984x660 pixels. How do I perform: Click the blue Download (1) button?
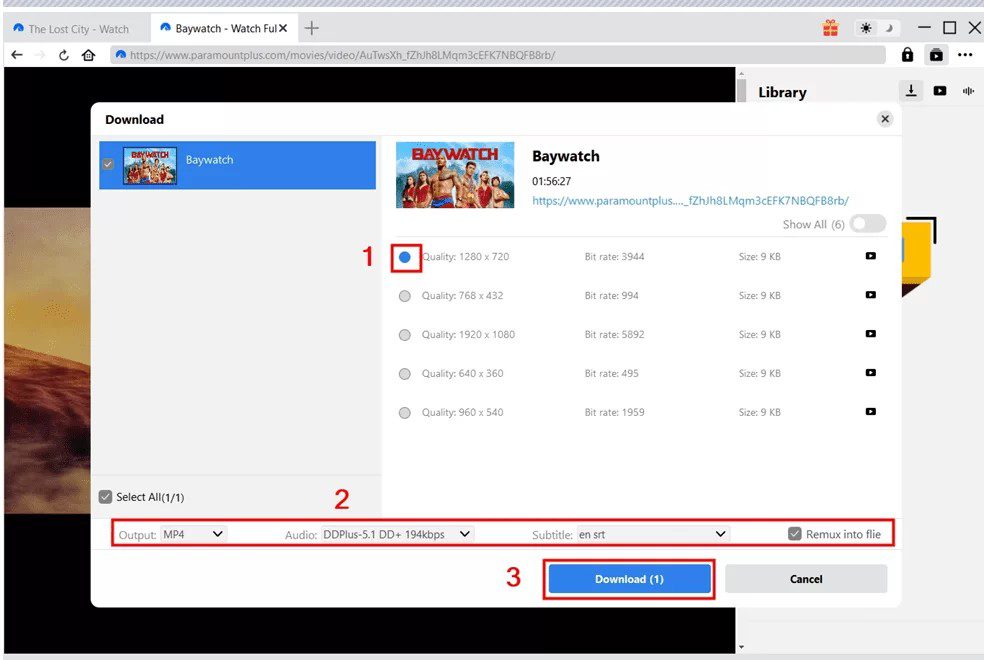(x=629, y=579)
